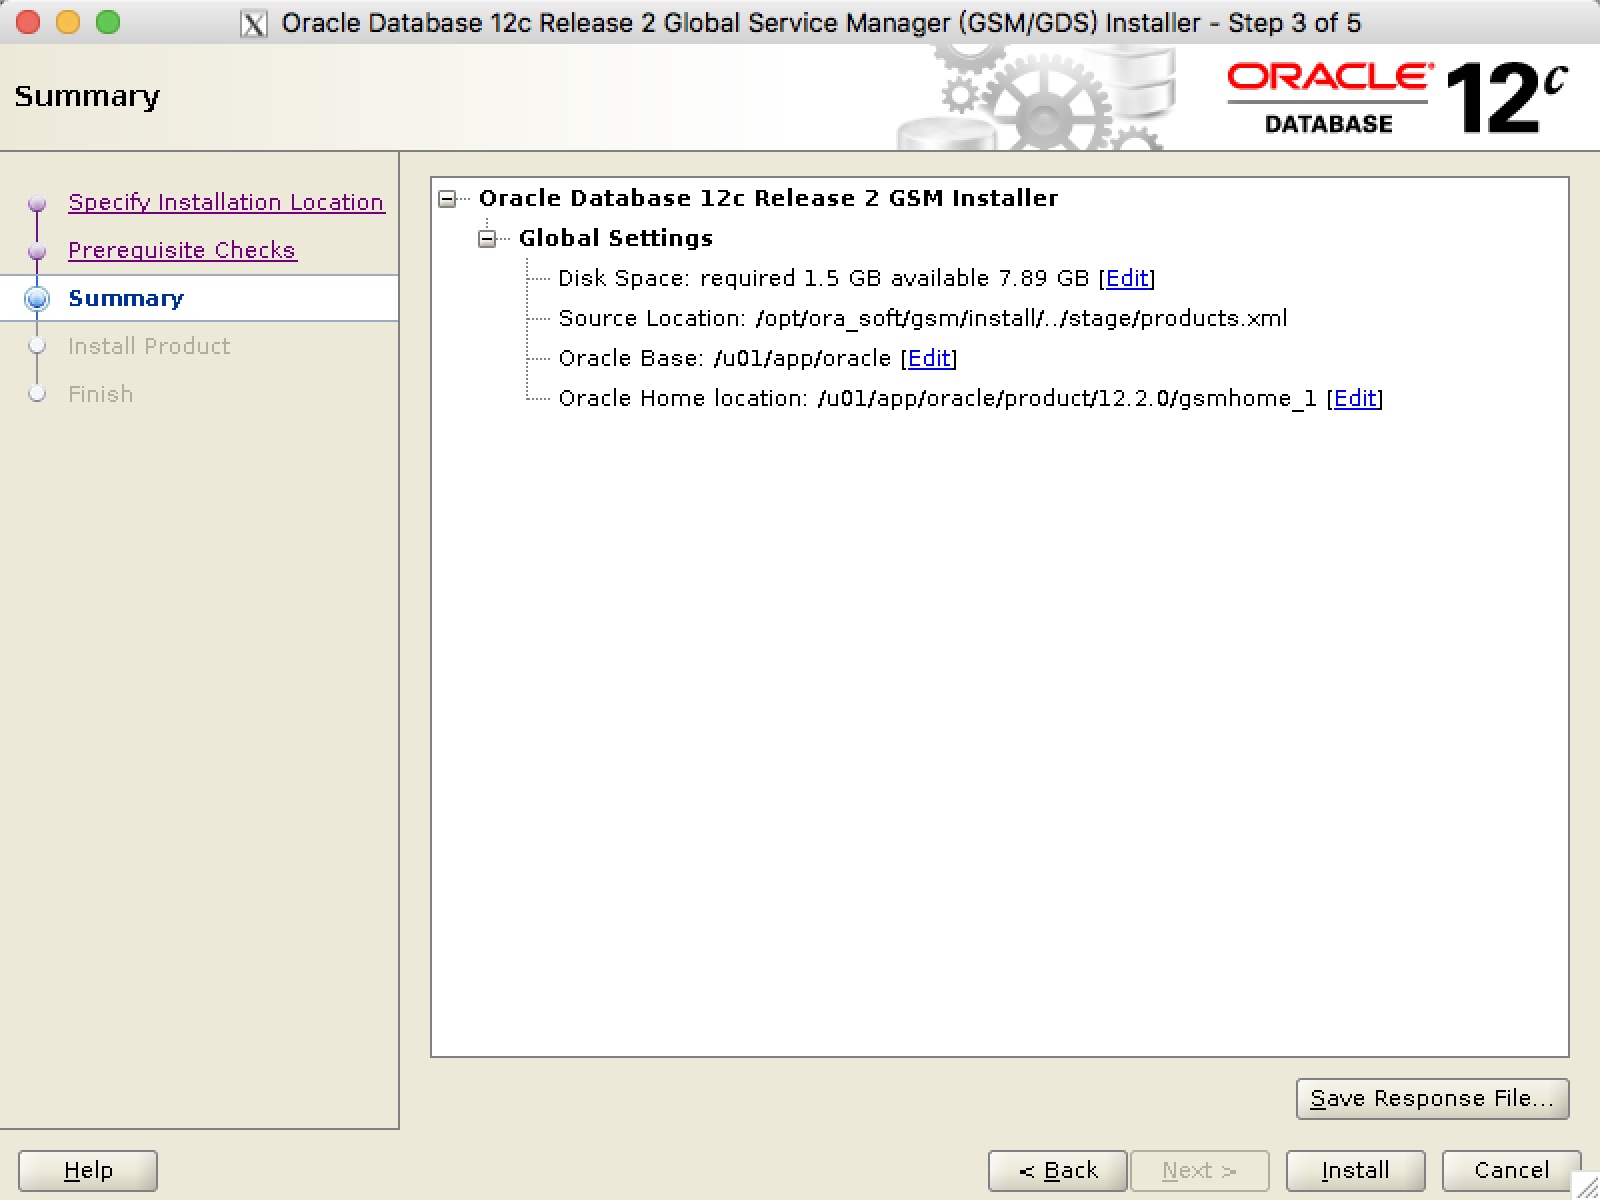The image size is (1600, 1200).
Task: Click the Global Settings heading
Action: (x=616, y=238)
